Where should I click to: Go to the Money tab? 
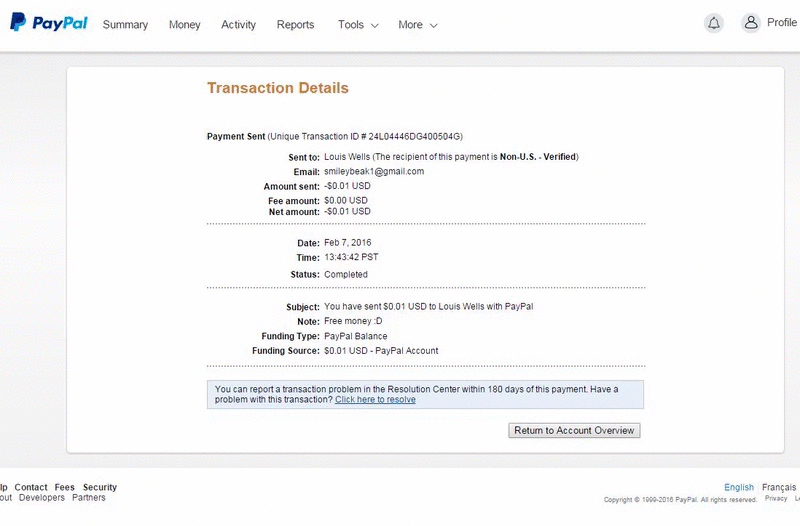pyautogui.click(x=184, y=24)
